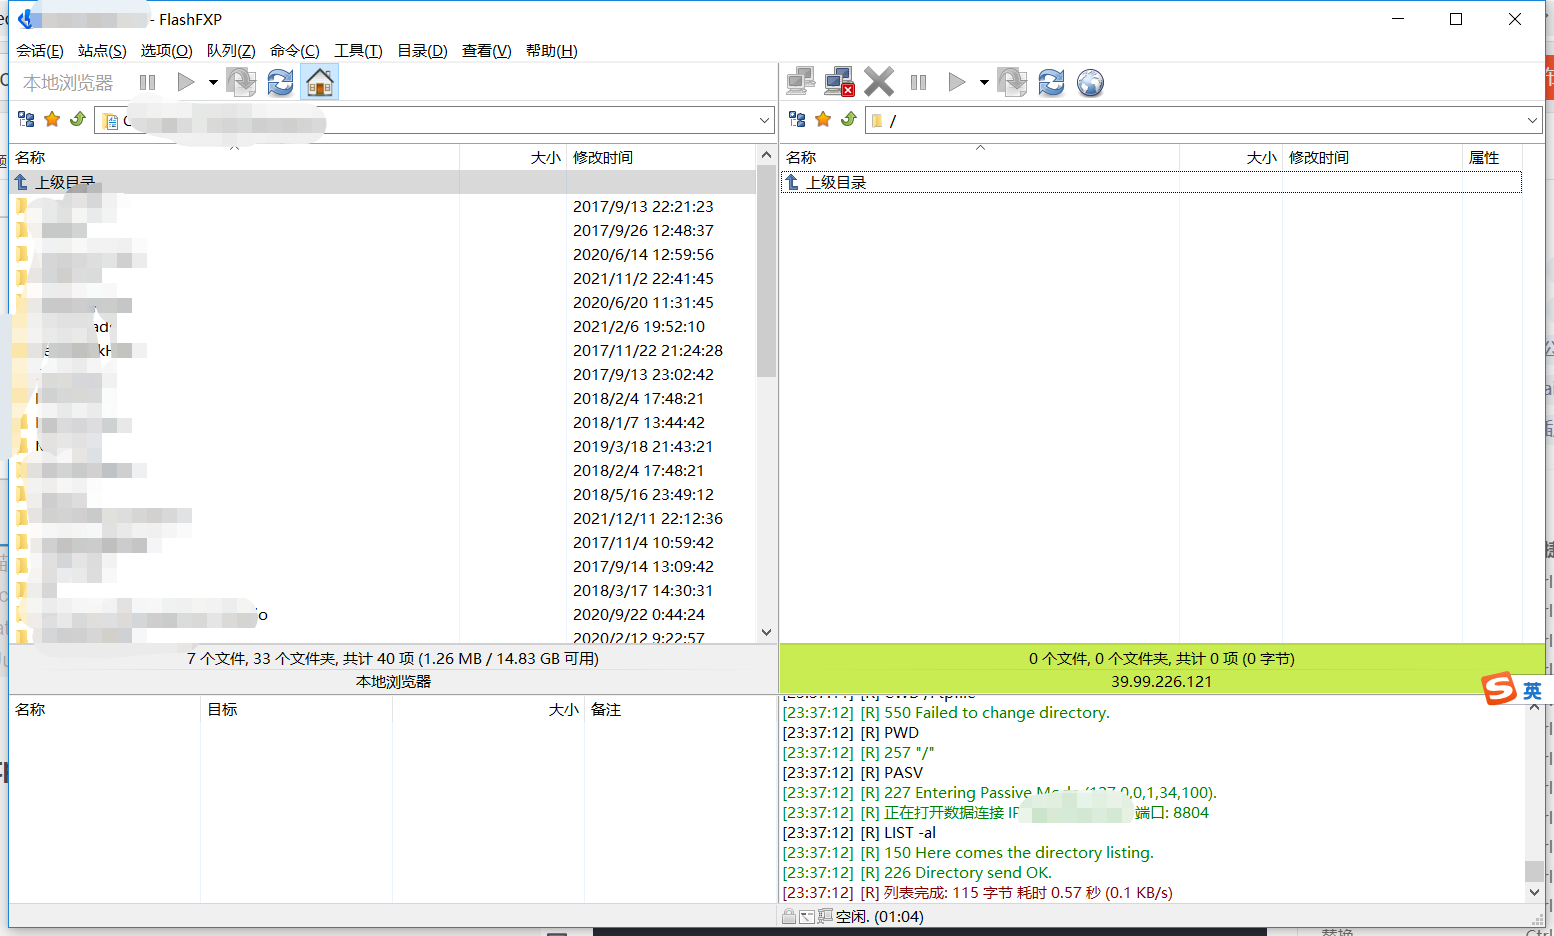Toggle the remote folder tree view
1554x936 pixels.
[796, 119]
